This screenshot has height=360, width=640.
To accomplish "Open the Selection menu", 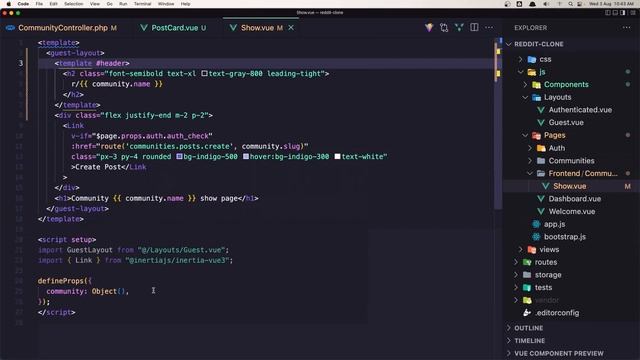I will pos(73,4).
